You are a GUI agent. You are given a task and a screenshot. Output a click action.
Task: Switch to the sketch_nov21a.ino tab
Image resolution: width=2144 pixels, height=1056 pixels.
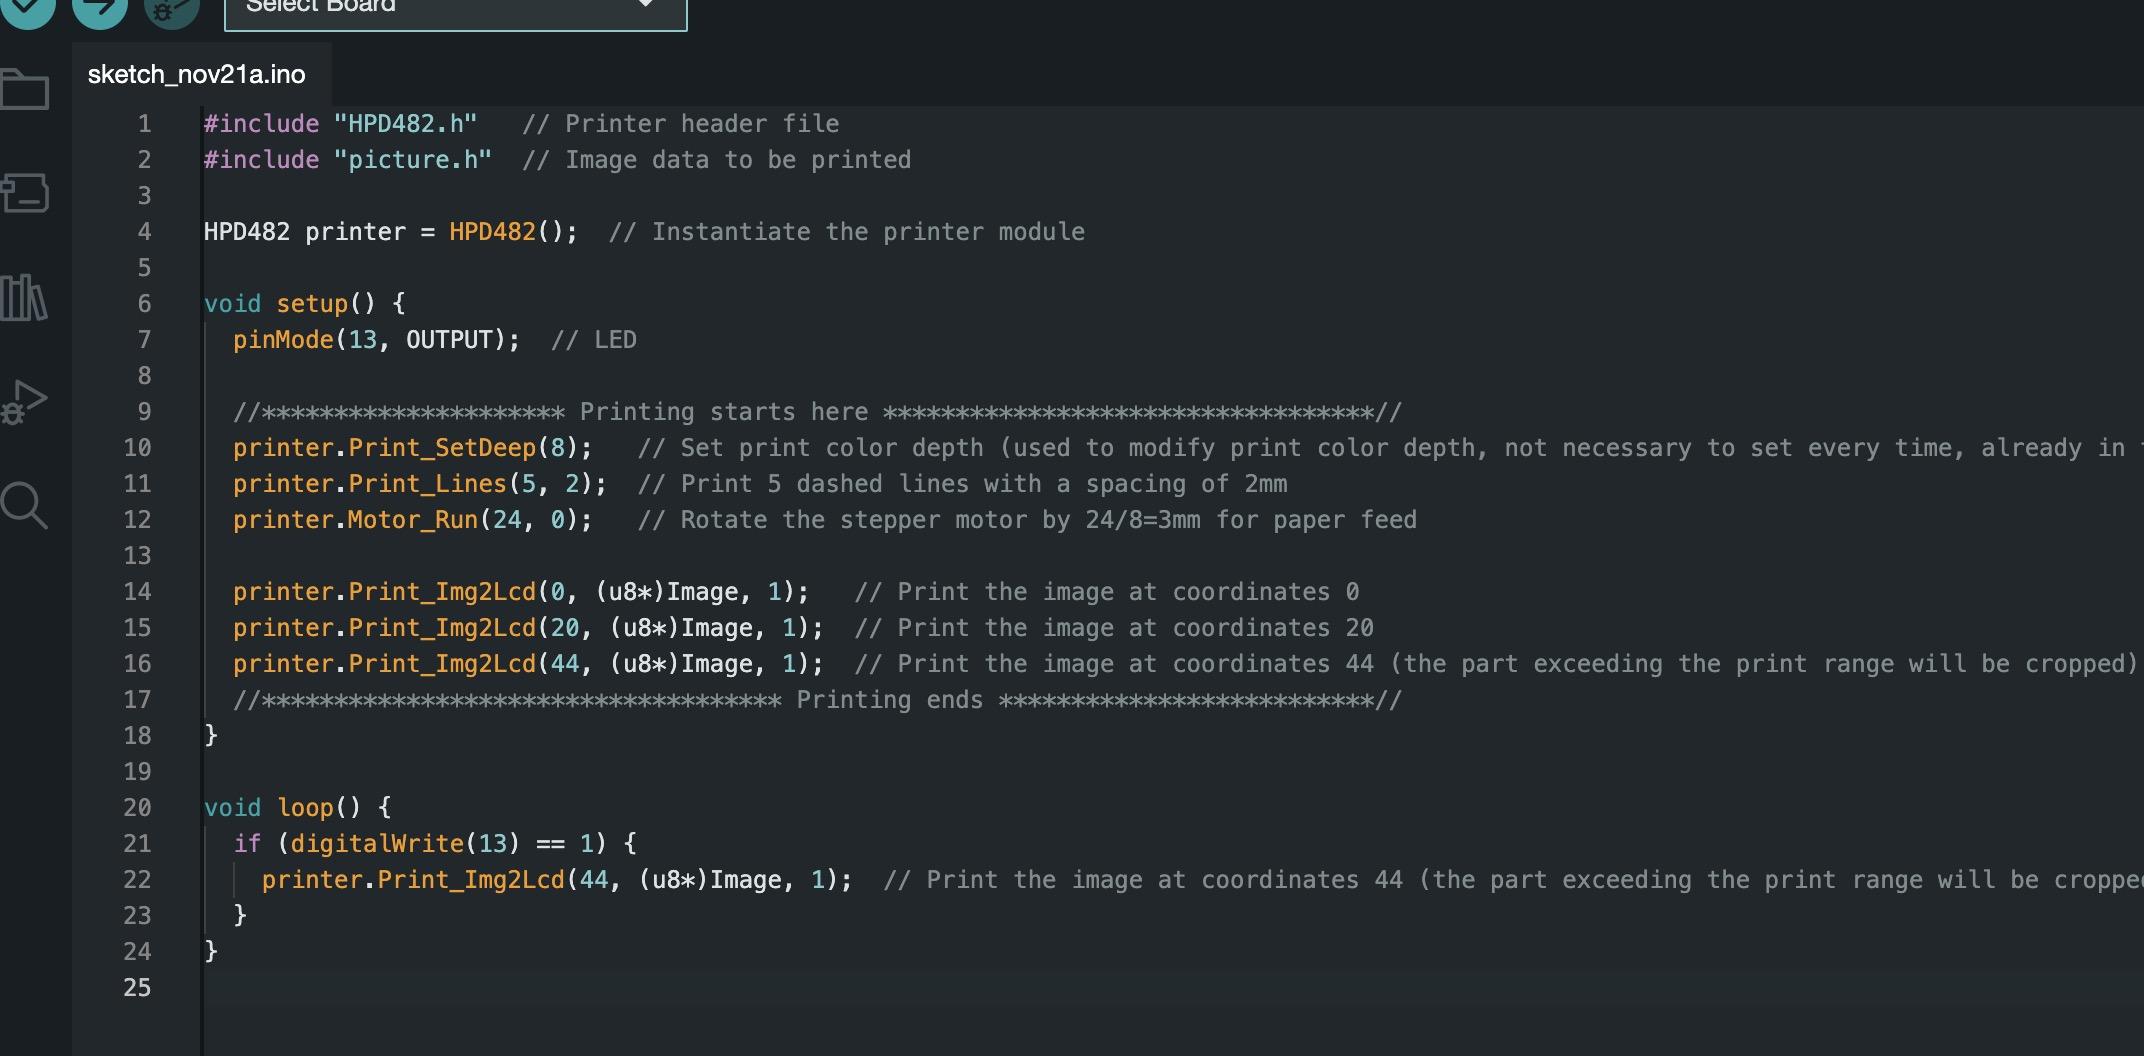pyautogui.click(x=197, y=75)
